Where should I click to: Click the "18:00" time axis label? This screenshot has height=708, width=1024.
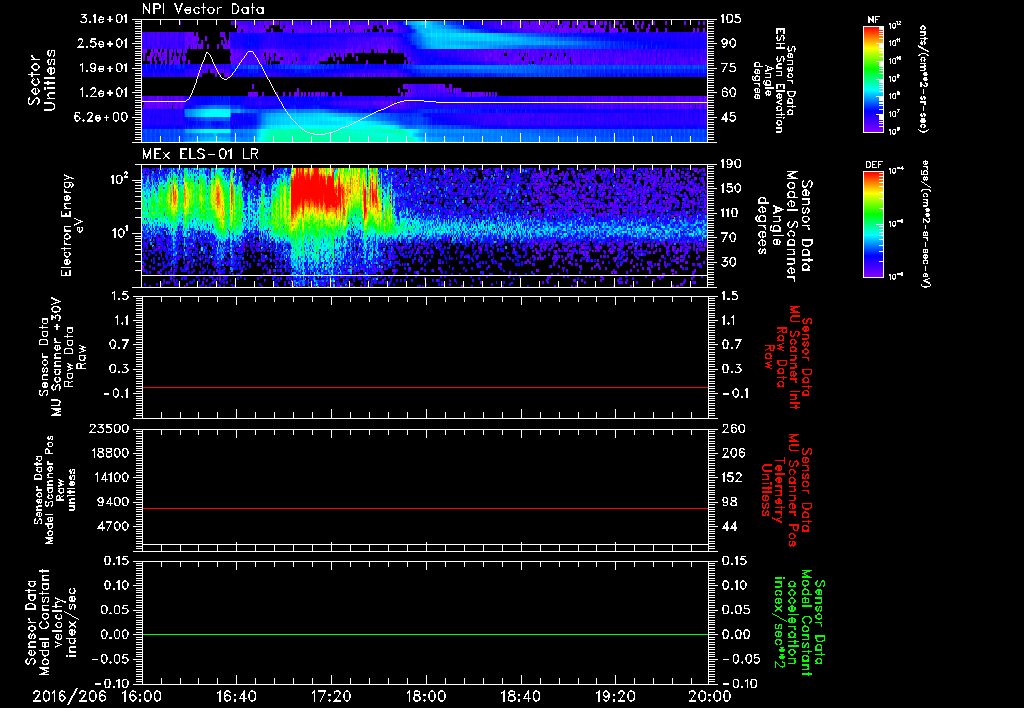(x=426, y=697)
